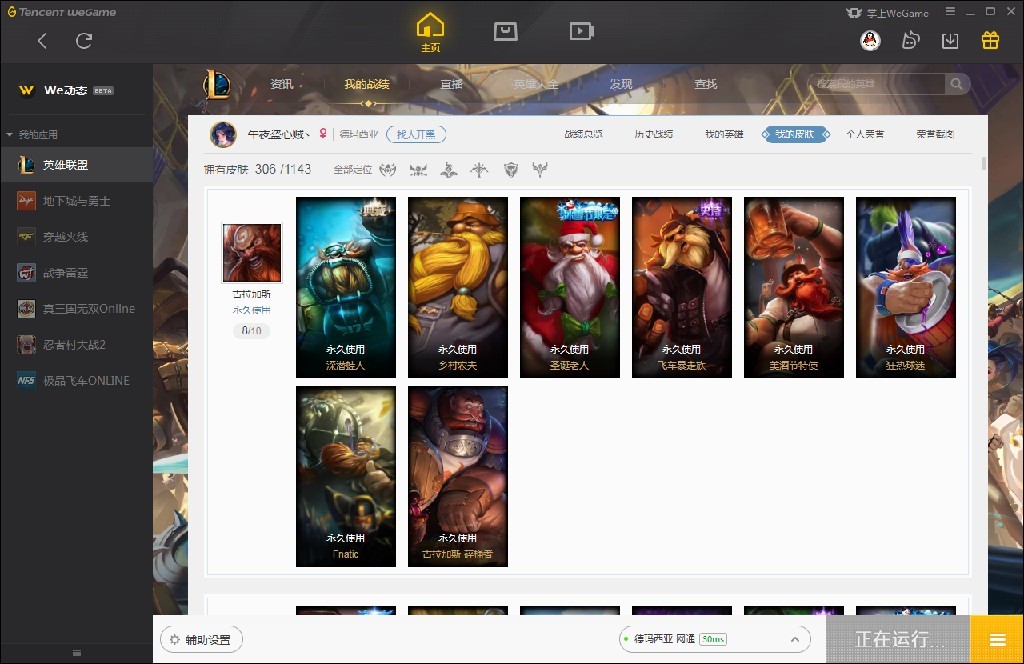1024x664 pixels.
Task: Open the download manager icon
Action: click(x=950, y=40)
